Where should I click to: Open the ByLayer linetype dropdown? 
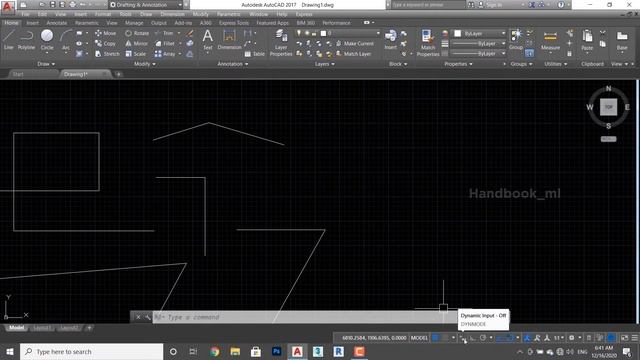pyautogui.click(x=478, y=54)
